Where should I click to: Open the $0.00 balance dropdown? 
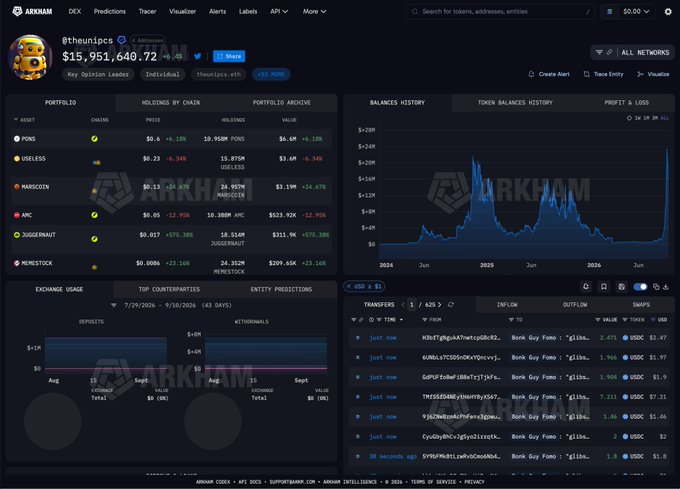(x=636, y=12)
